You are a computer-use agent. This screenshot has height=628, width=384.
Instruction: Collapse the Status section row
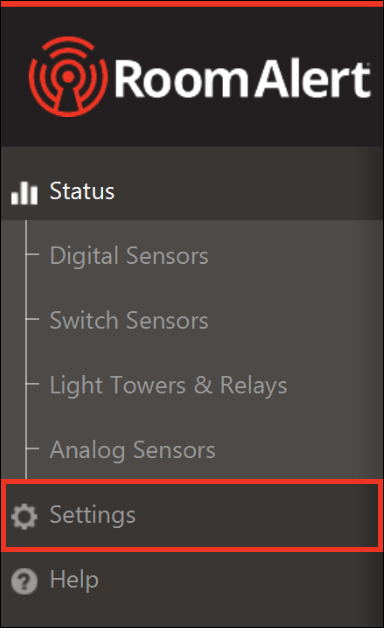tap(192, 191)
